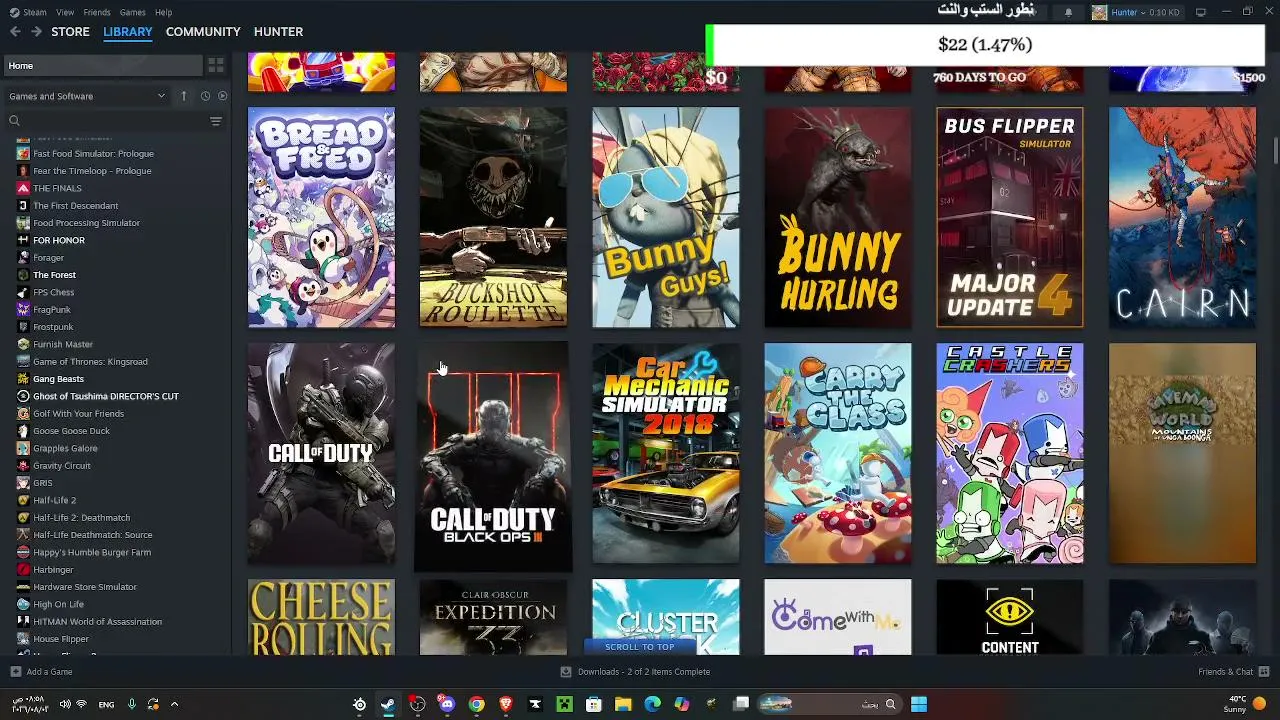This screenshot has width=1280, height=720.
Task: Click the sidebar game search field
Action: [x=115, y=121]
